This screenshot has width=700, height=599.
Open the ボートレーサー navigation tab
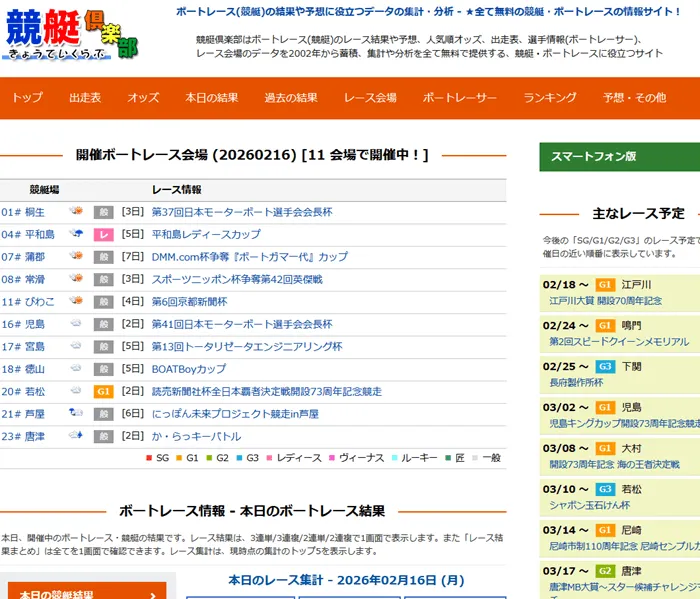pyautogui.click(x=459, y=98)
